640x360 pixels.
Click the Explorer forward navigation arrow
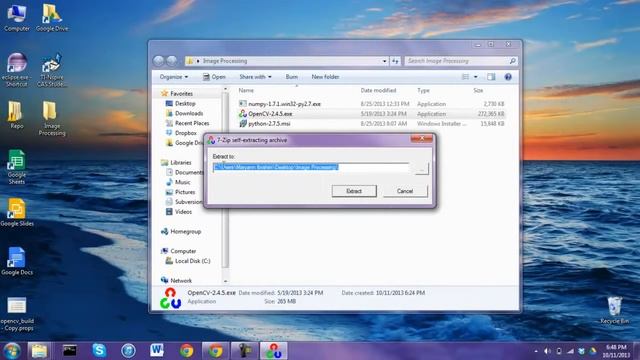pos(172,61)
